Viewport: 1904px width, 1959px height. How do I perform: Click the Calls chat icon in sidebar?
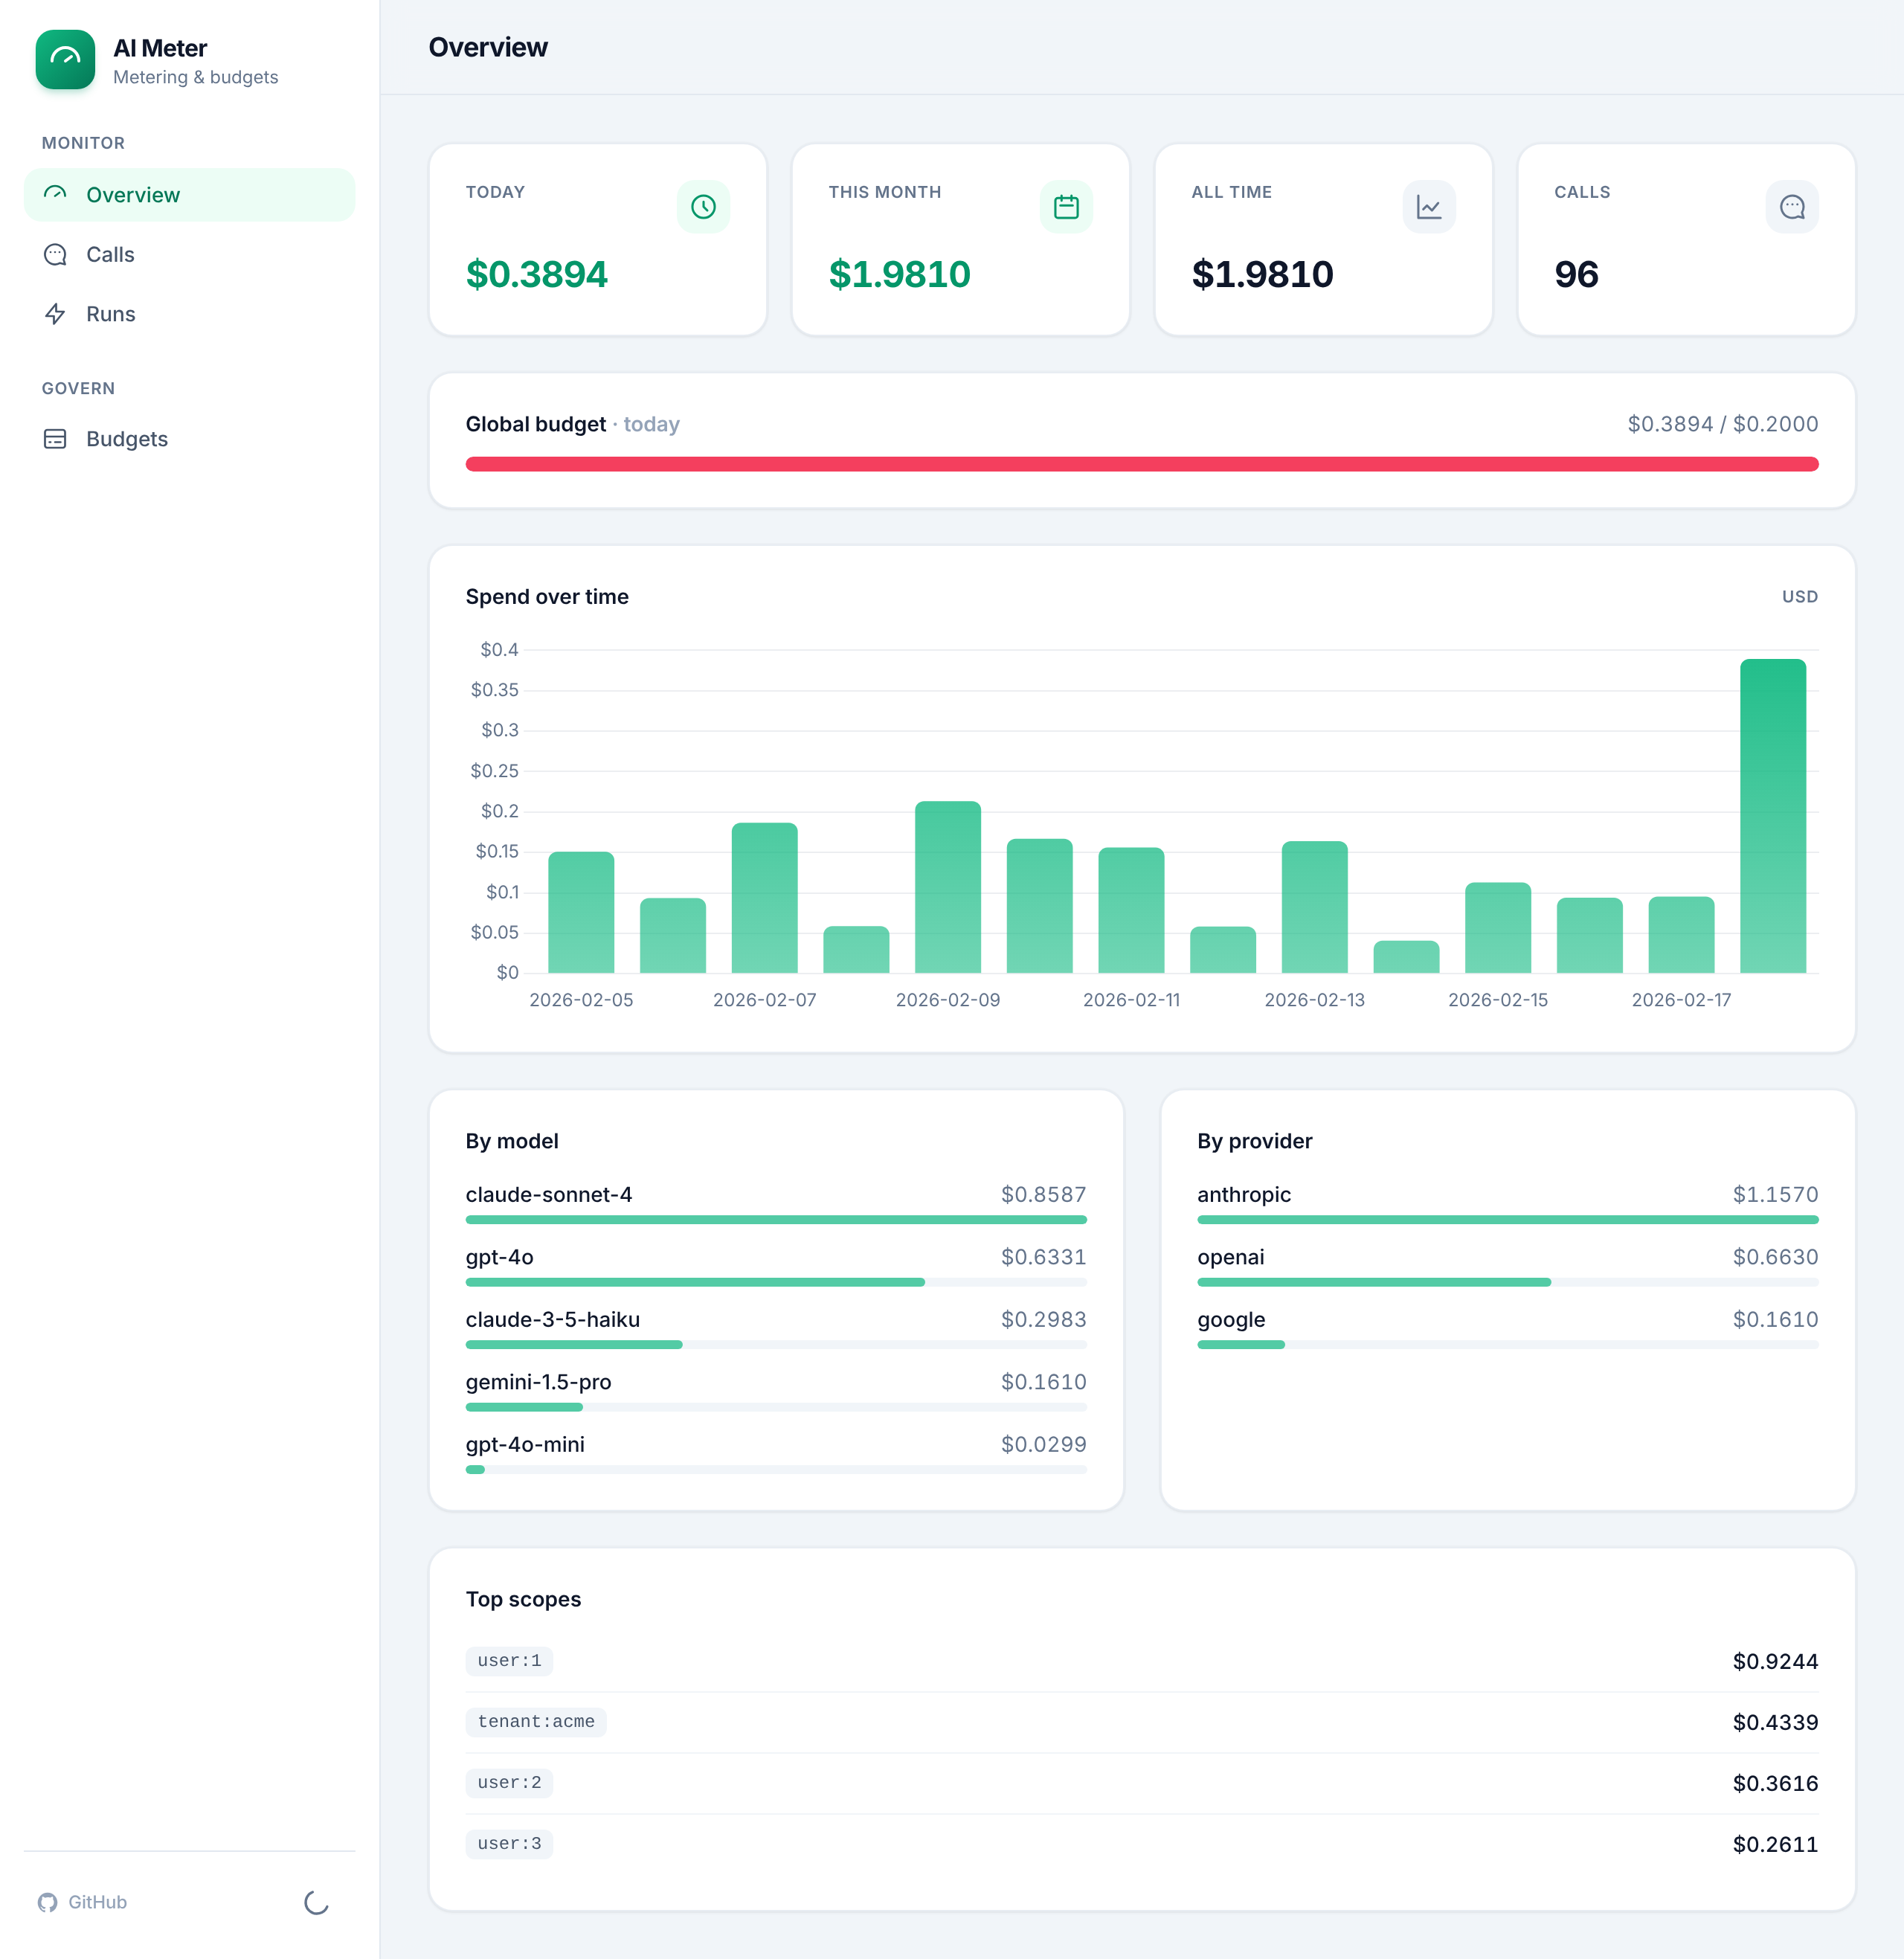pyautogui.click(x=55, y=255)
